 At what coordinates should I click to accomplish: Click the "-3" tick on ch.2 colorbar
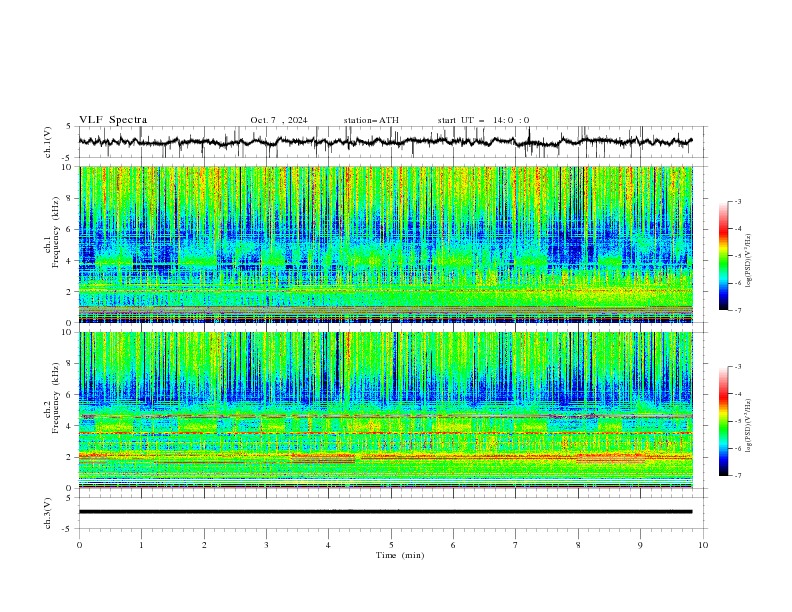737,367
